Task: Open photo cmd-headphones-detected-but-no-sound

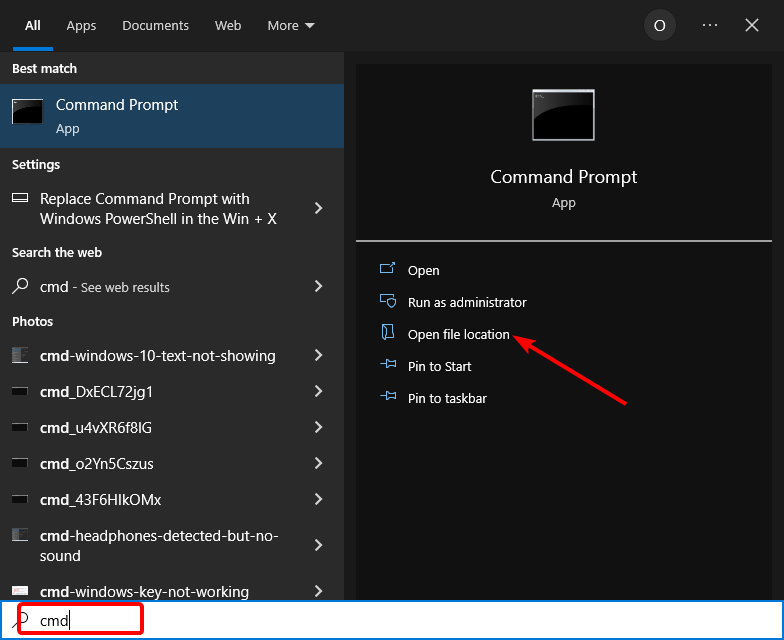Action: click(x=172, y=546)
